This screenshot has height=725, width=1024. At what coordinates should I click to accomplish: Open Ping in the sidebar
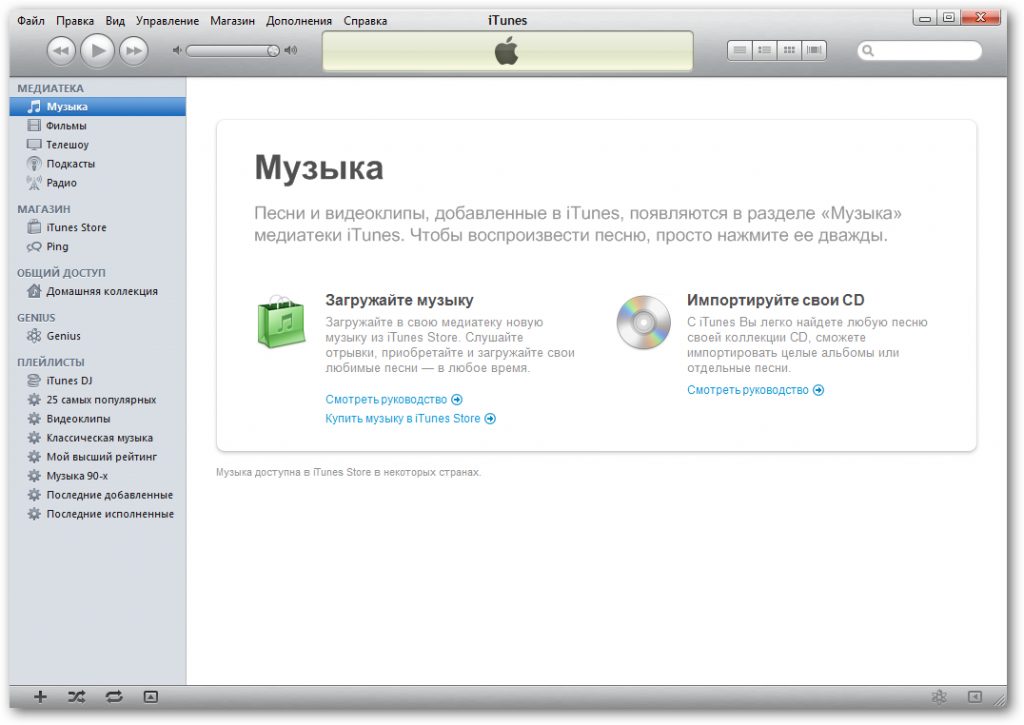tap(57, 246)
